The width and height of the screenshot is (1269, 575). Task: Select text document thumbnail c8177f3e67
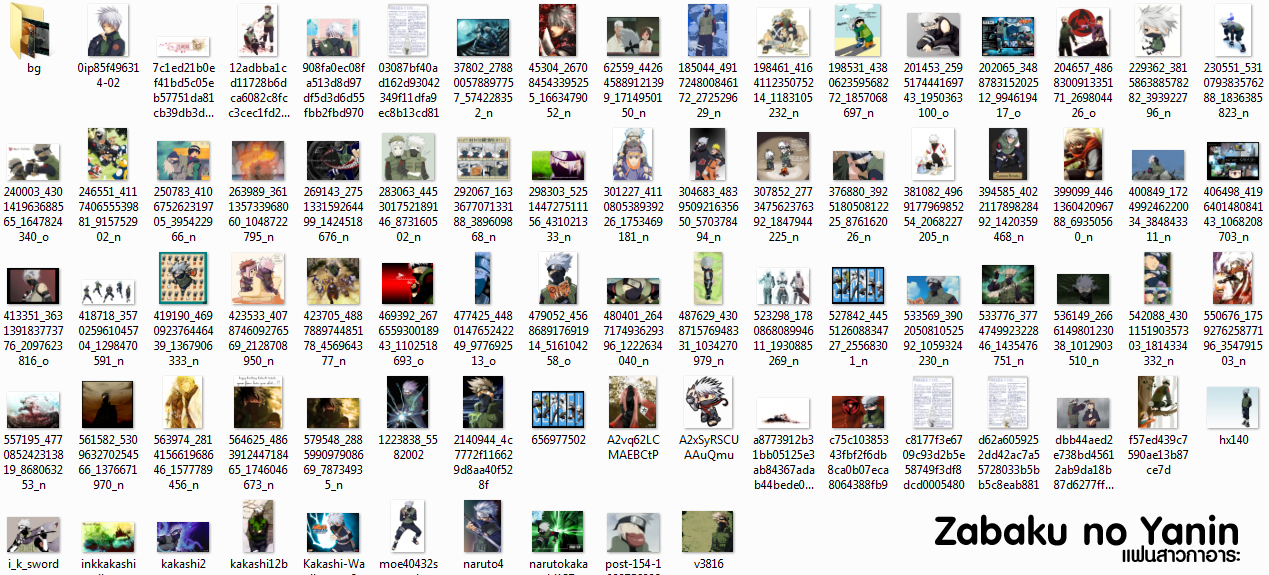pos(933,404)
